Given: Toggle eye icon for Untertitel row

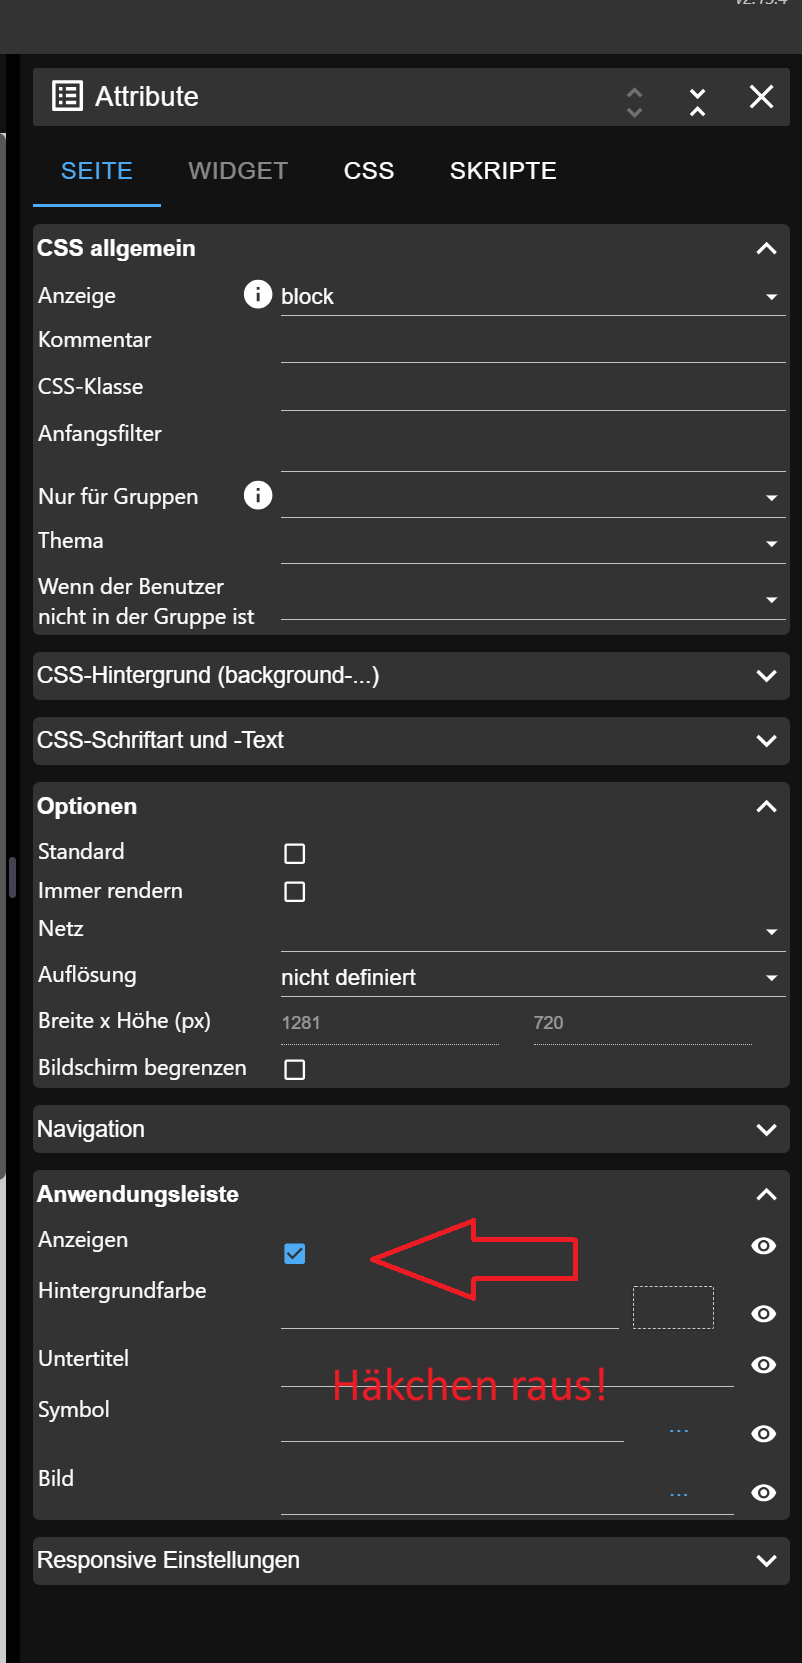Looking at the screenshot, I should (x=763, y=1365).
